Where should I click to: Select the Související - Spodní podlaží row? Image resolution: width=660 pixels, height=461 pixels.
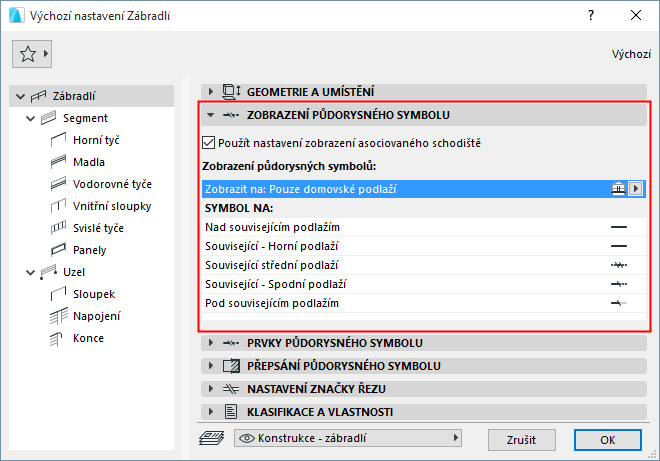(x=424, y=284)
